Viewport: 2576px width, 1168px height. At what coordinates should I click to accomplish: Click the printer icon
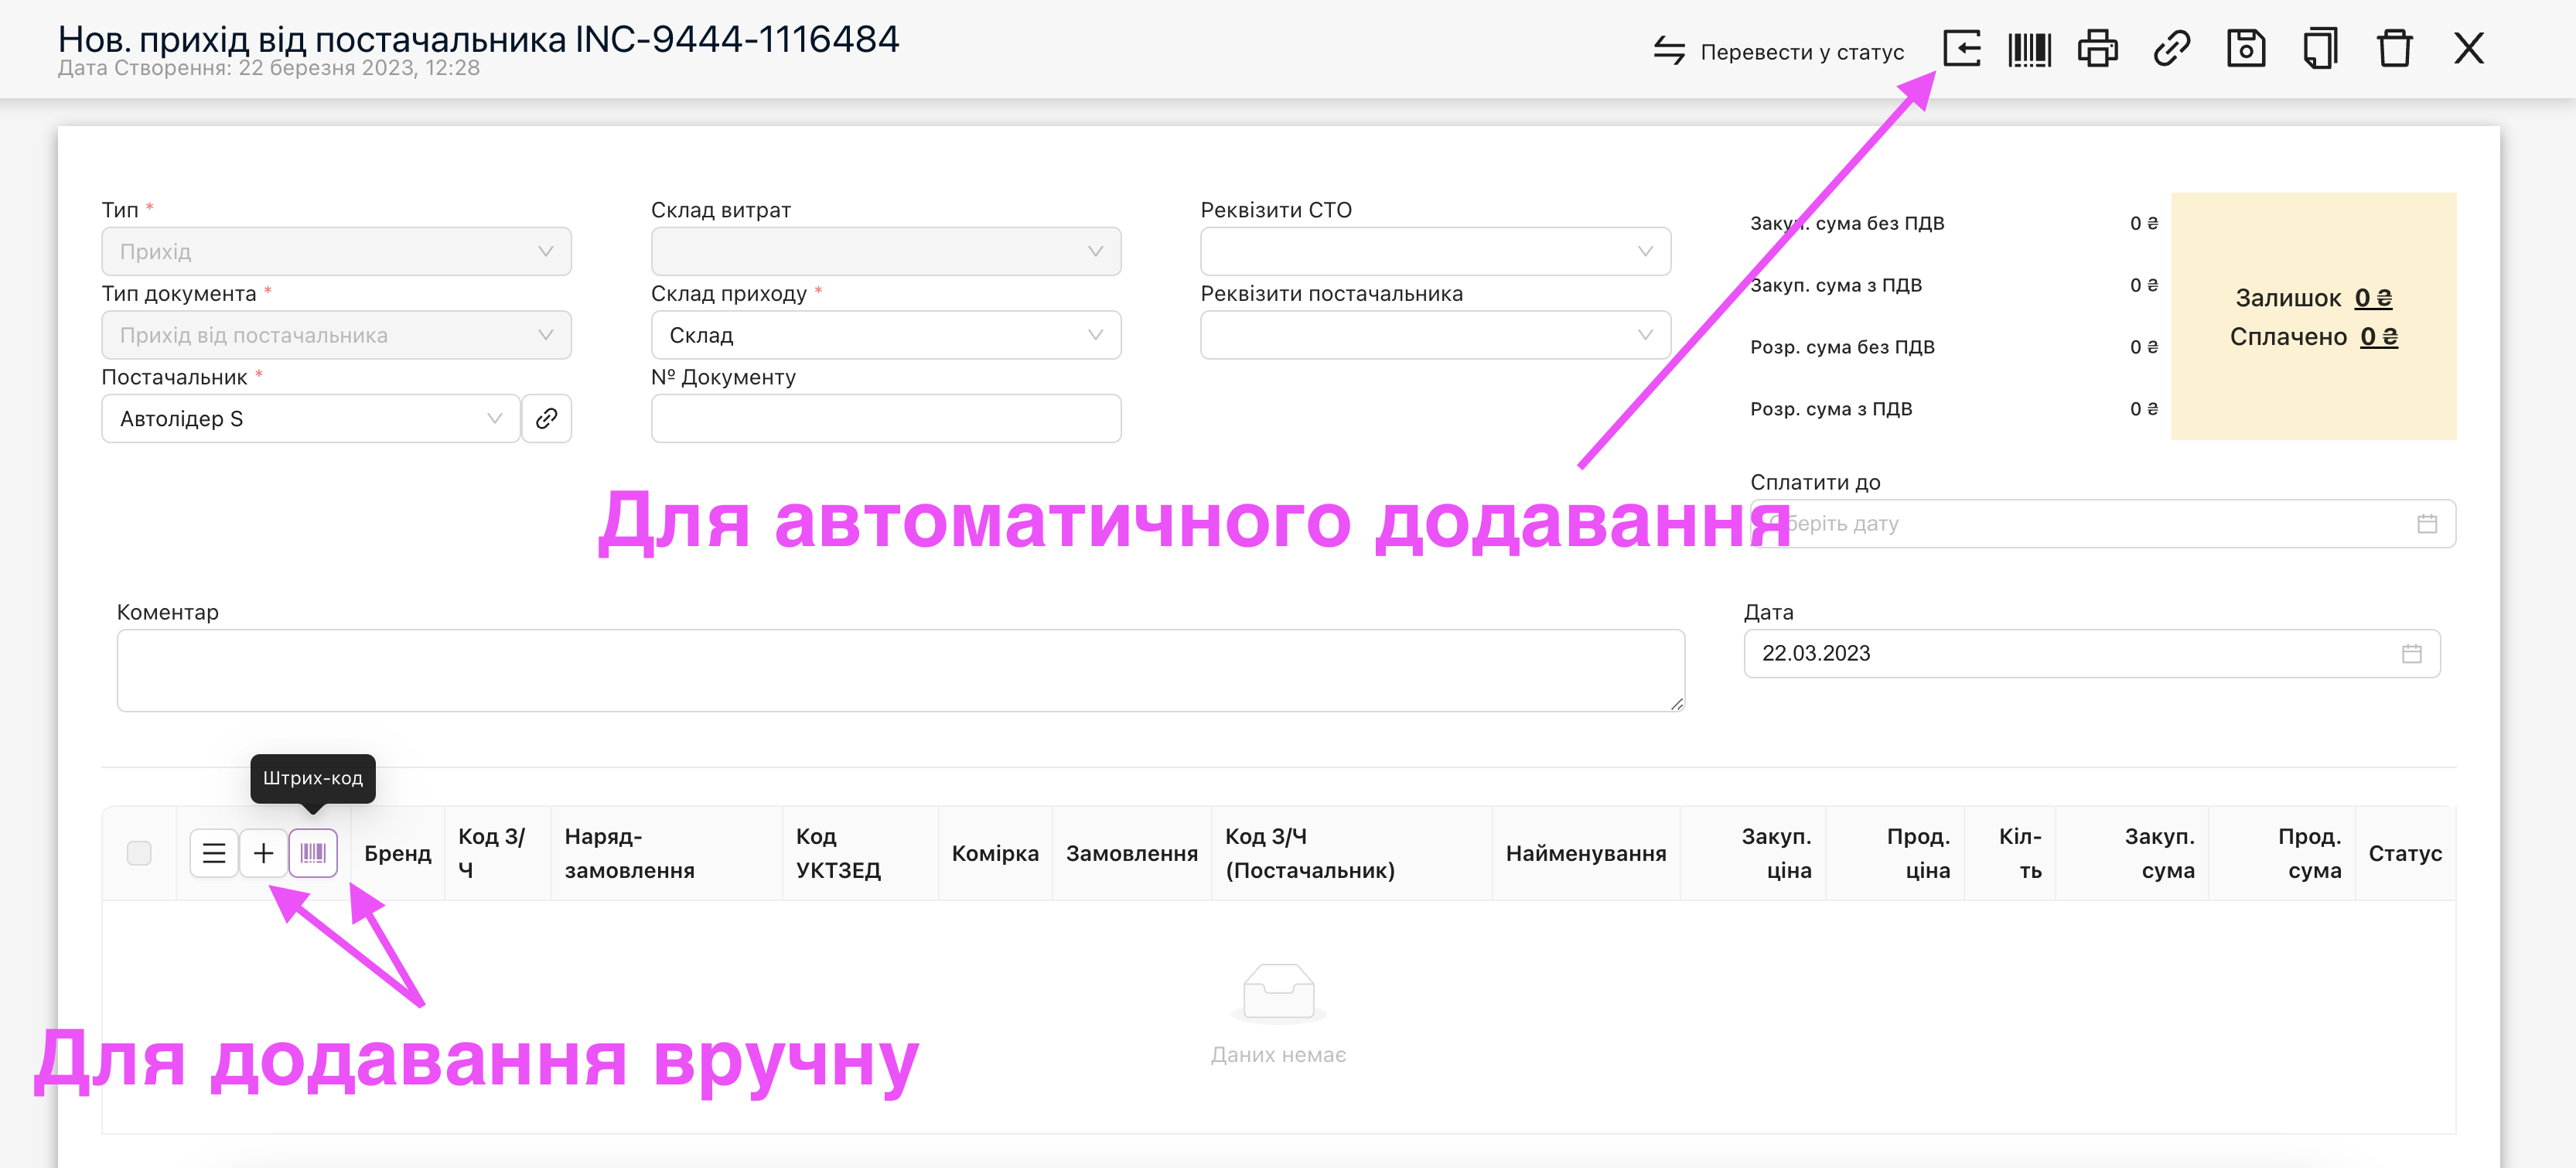[2097, 48]
